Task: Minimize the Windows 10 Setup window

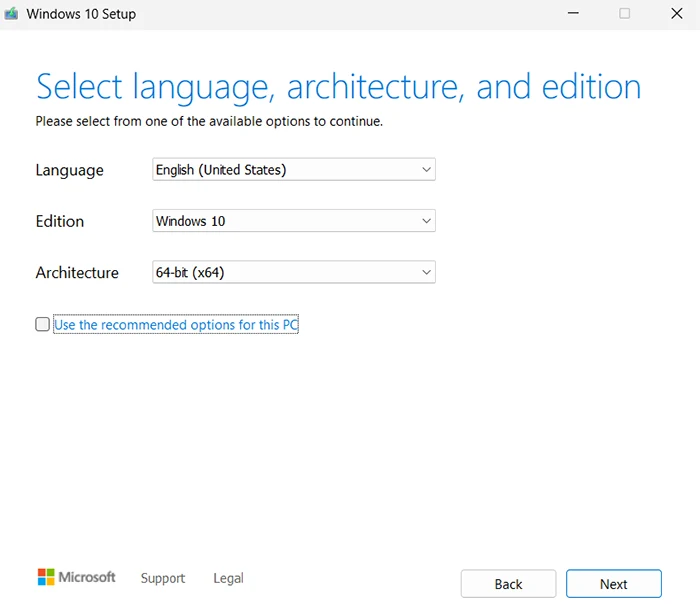Action: [x=573, y=13]
